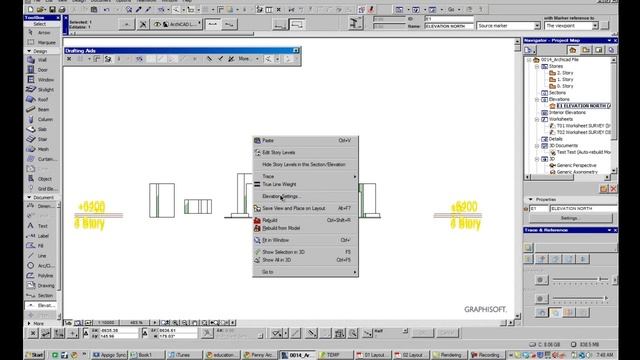Expand the More section of Toolbox

29,323
